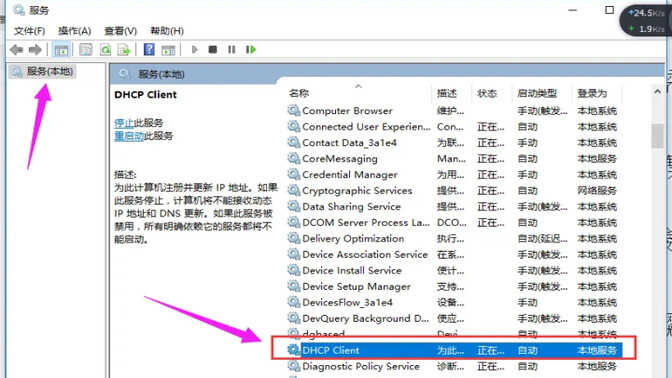
Task: Click the gear icon of CoreMessaging
Action: pyautogui.click(x=294, y=159)
